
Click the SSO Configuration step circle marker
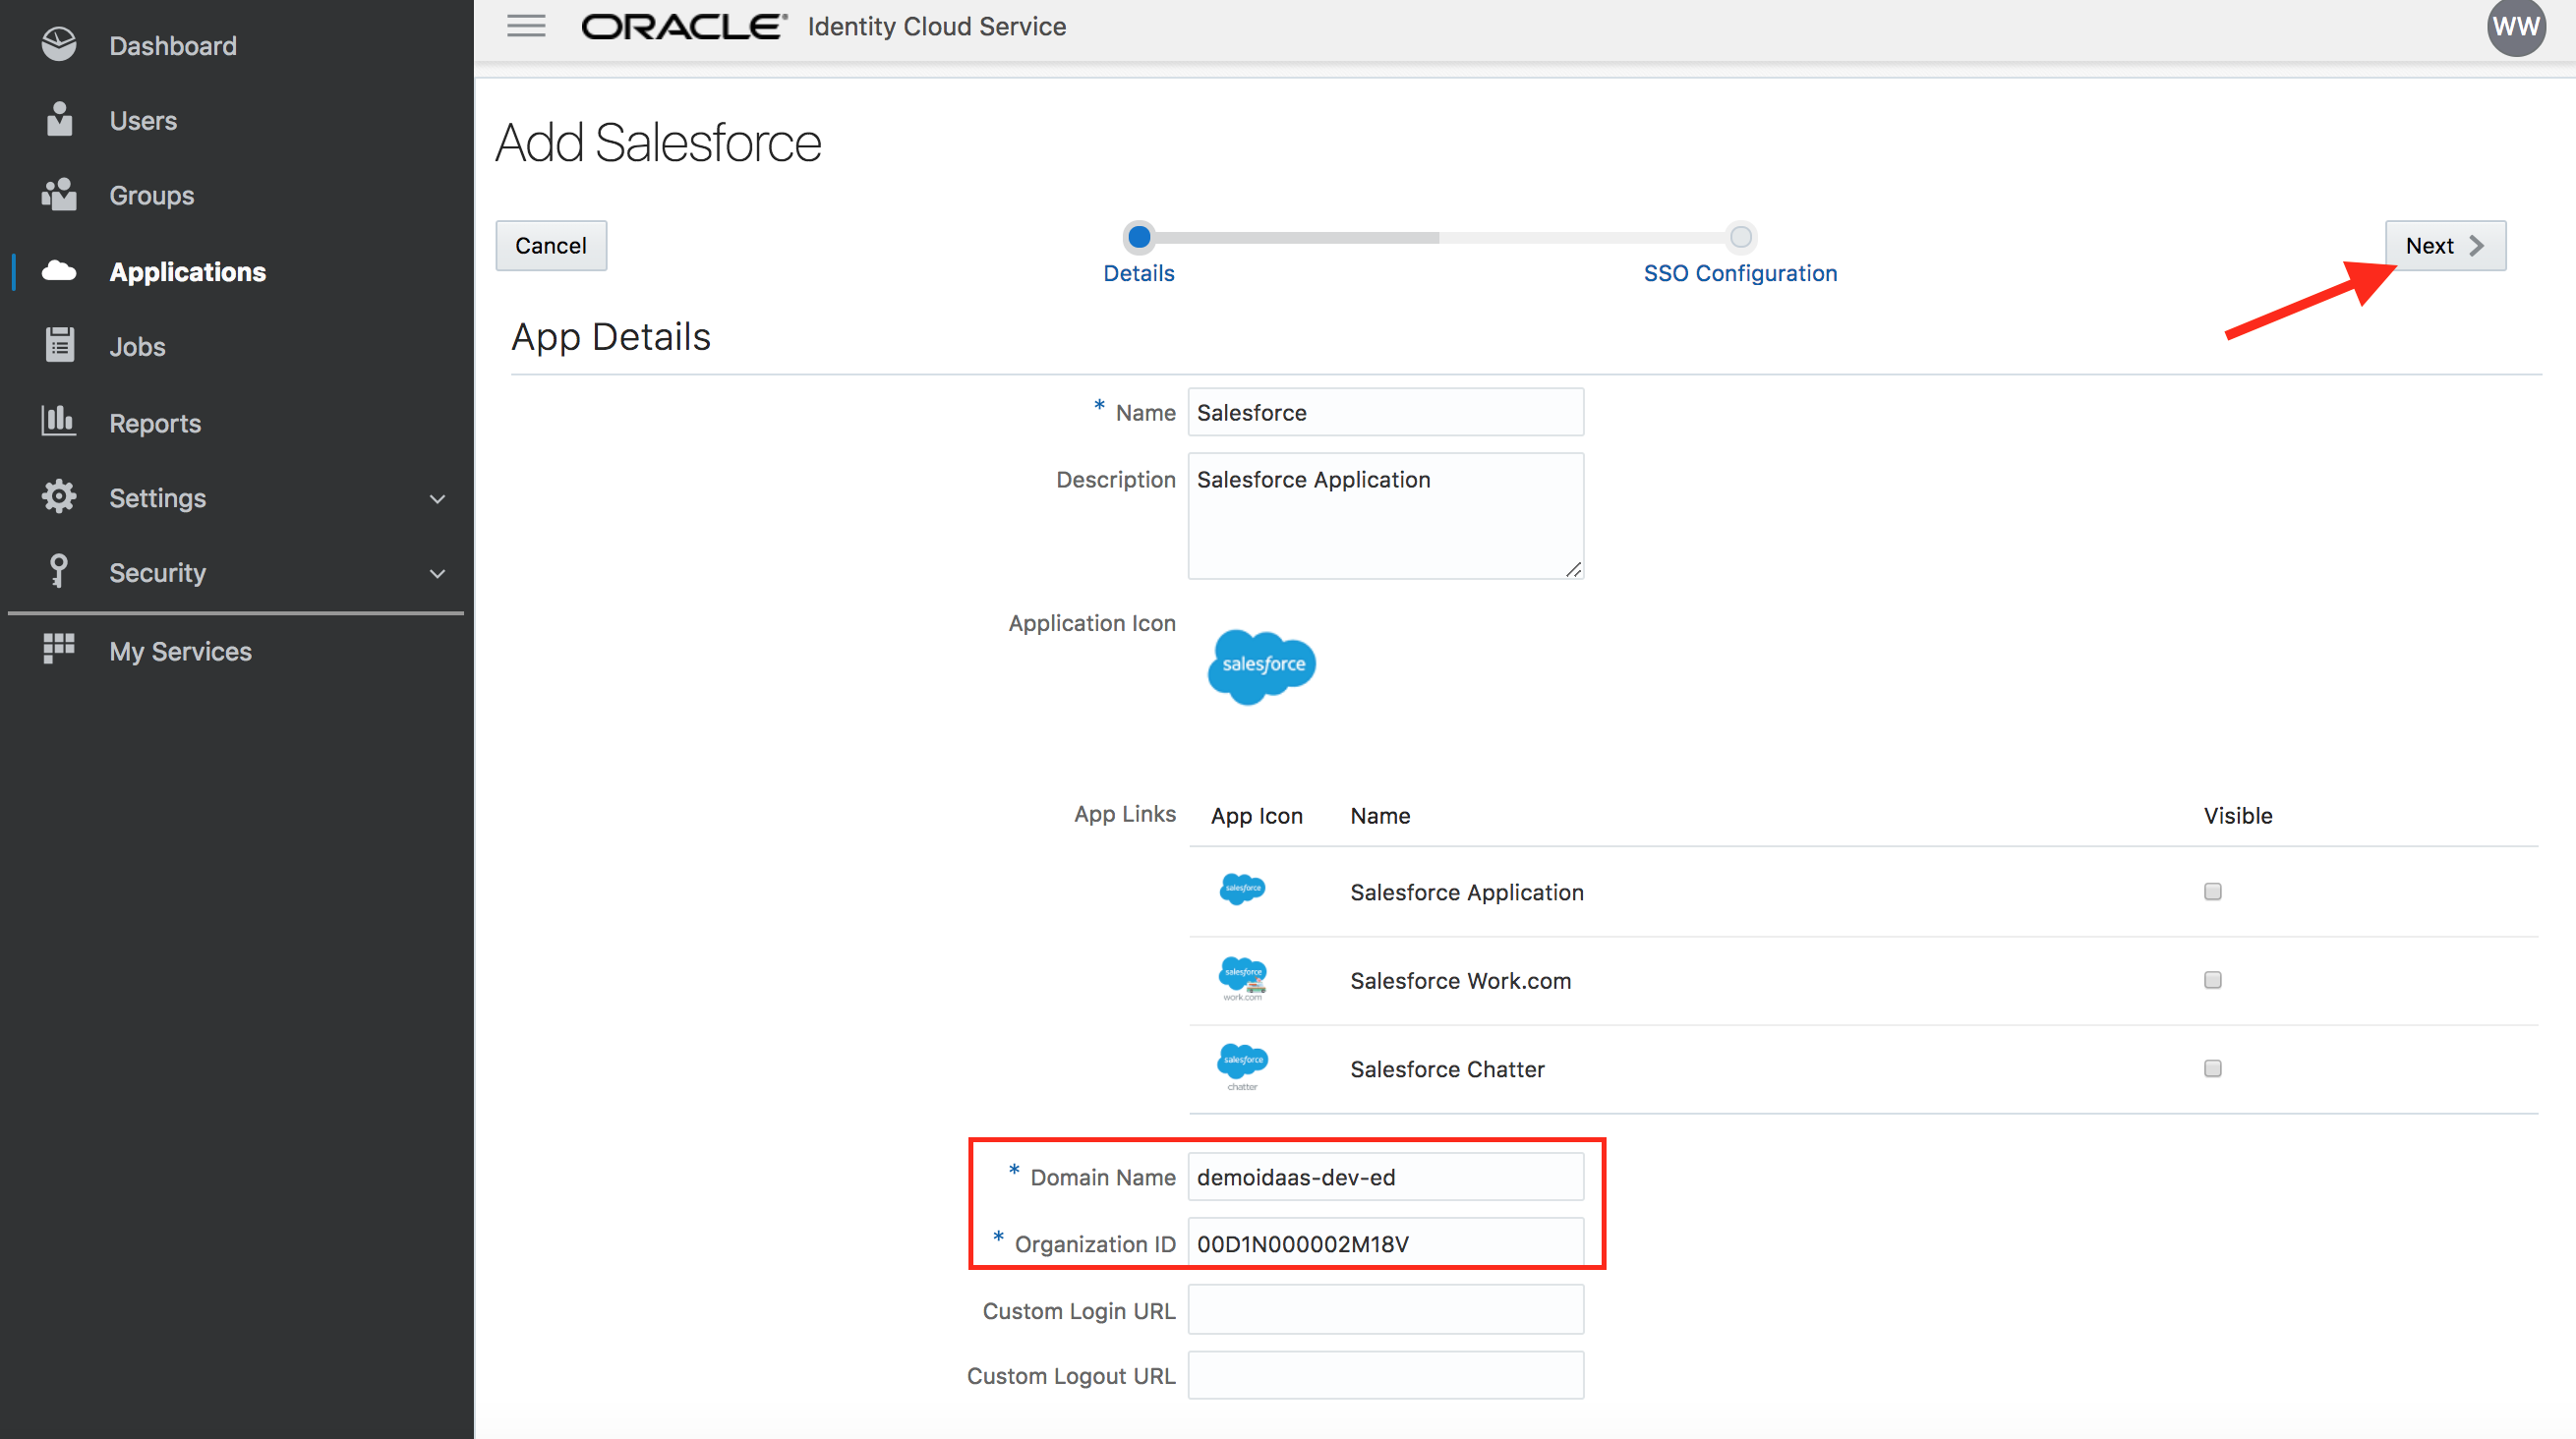pos(1741,237)
